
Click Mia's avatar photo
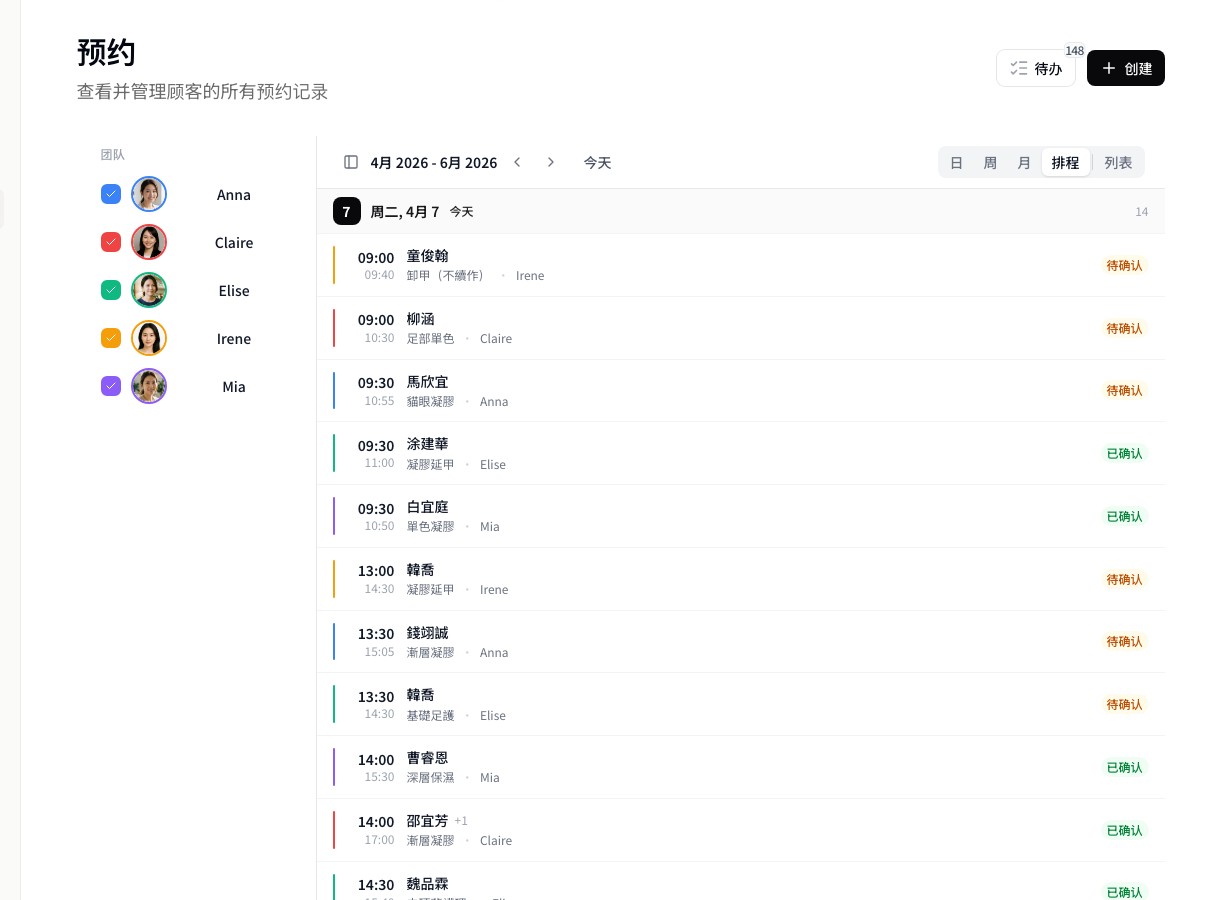coord(149,386)
